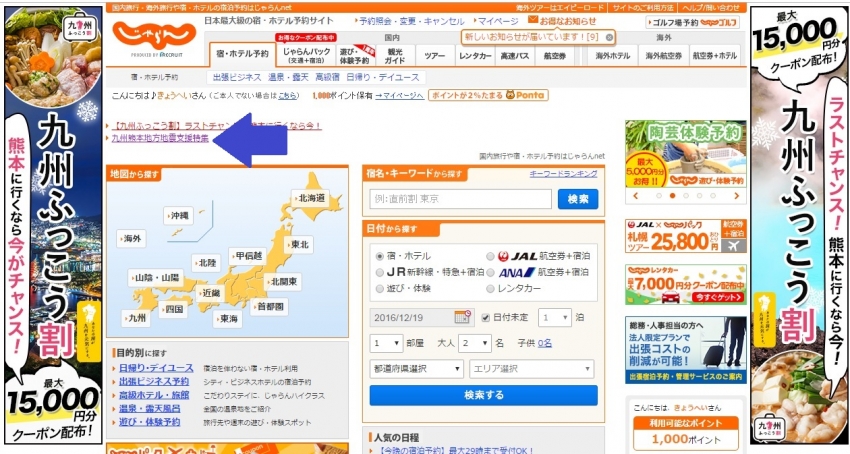850x454 pixels.
Task: Open 予約照会・変更・キャンセル link
Action: (412, 21)
